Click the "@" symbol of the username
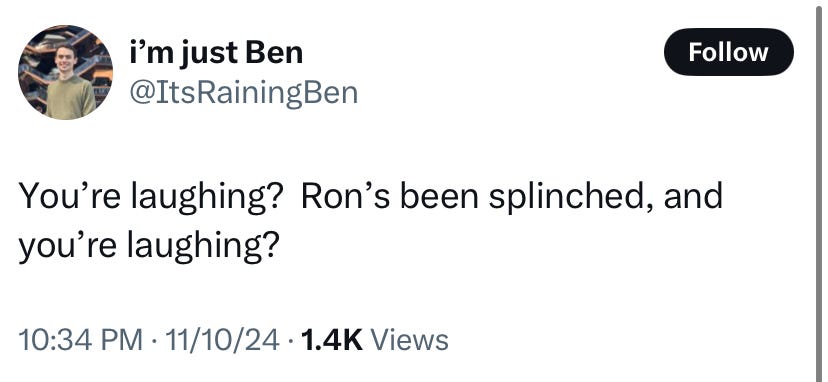828x382 pixels. [141, 93]
